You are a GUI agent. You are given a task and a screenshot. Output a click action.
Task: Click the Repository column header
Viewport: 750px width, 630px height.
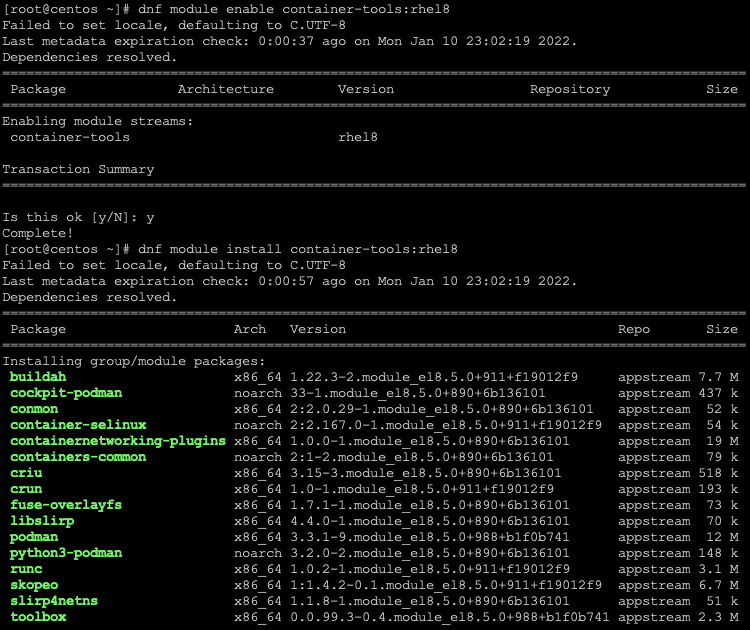coord(570,89)
